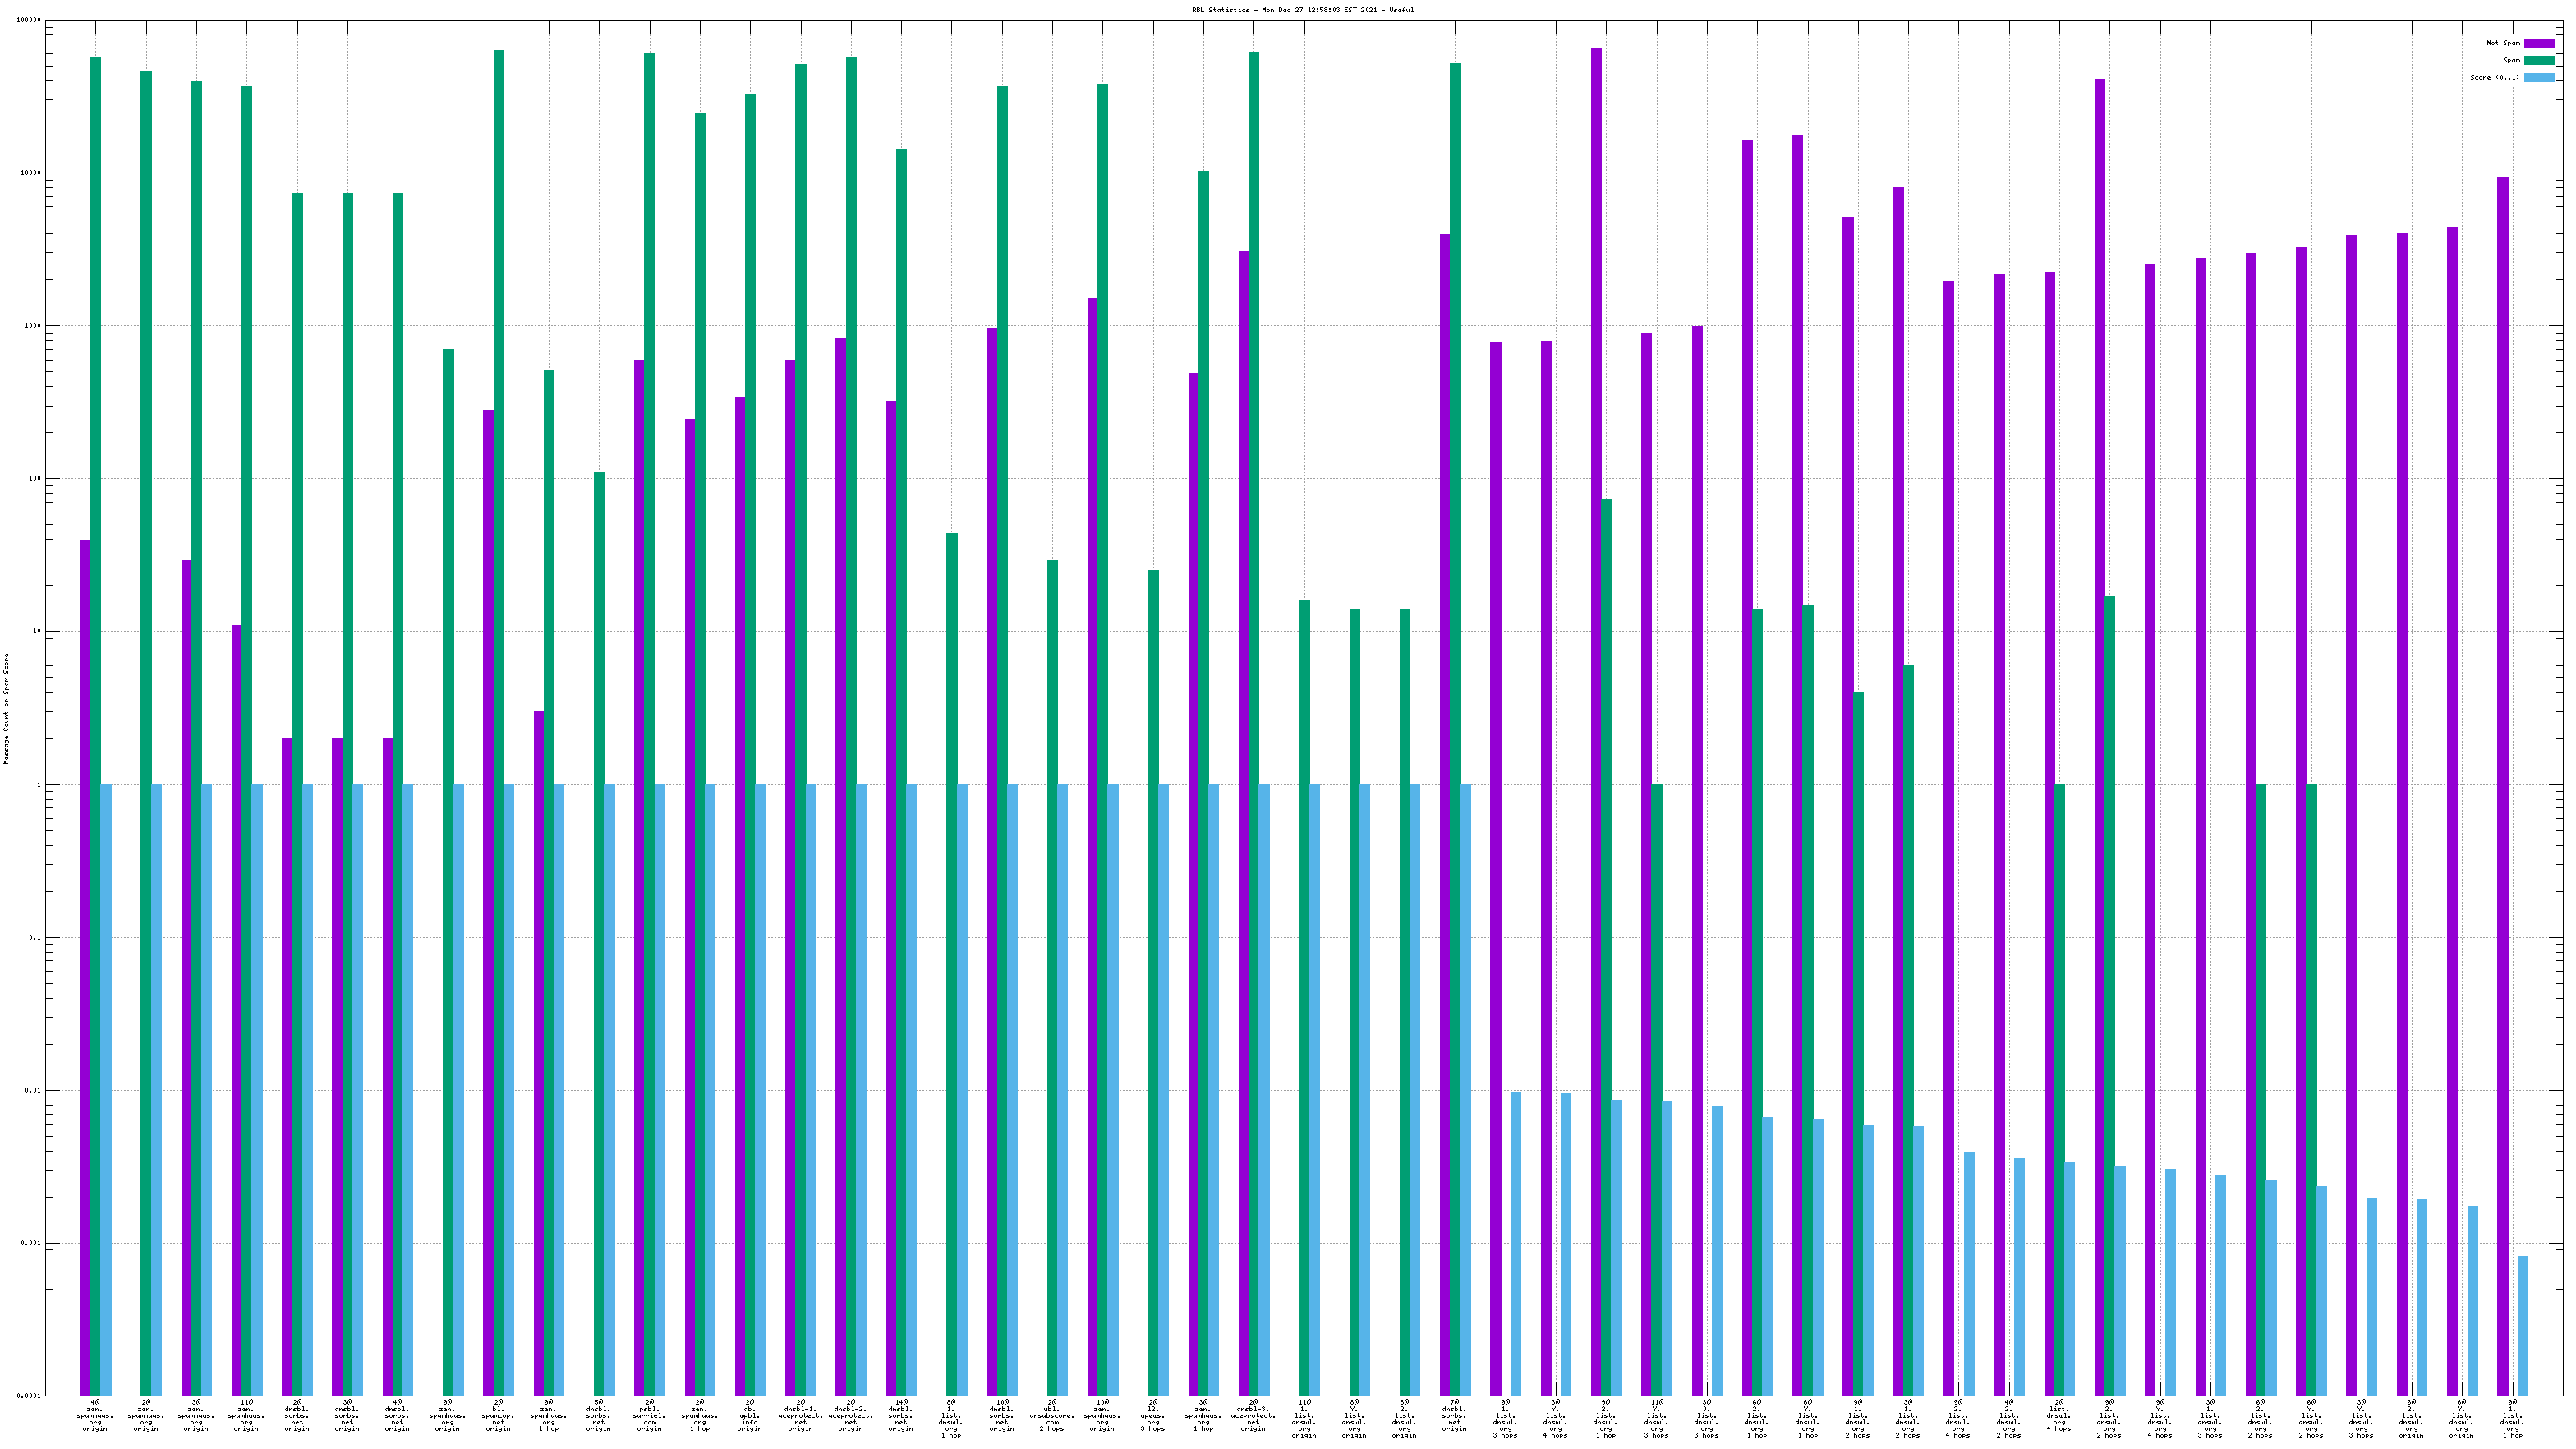
Task: Click the psbl.surriel.com origin x-axis label
Action: coord(649,1415)
